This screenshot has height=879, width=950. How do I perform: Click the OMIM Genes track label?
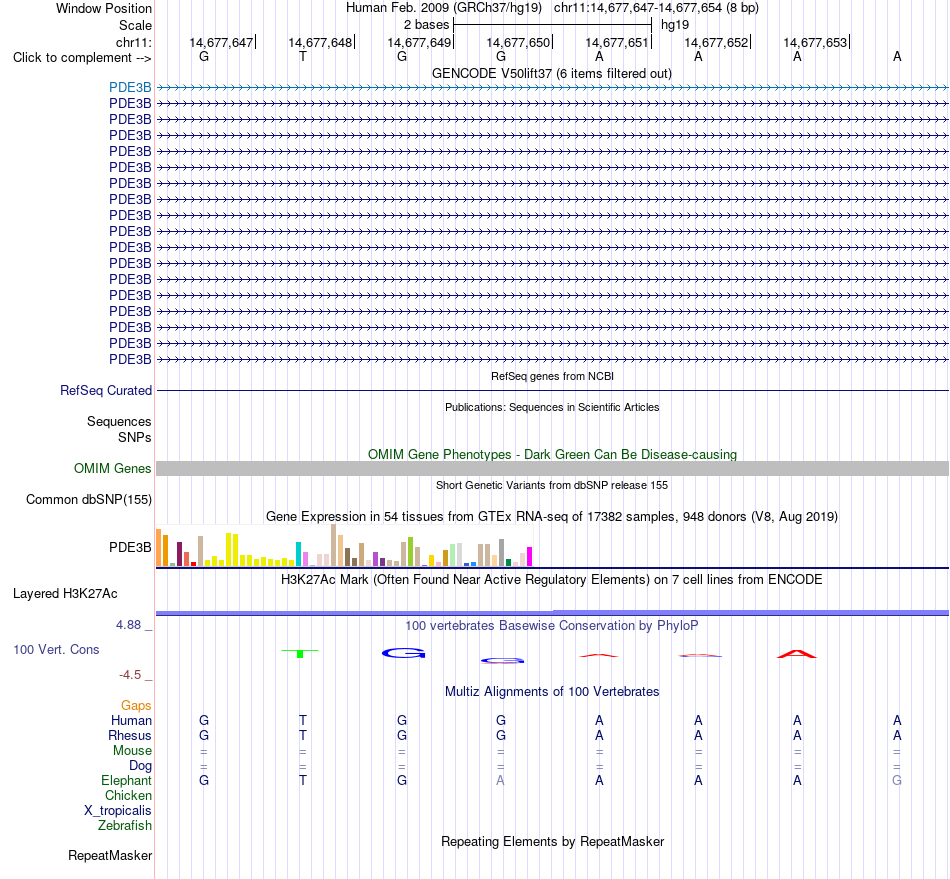[113, 468]
